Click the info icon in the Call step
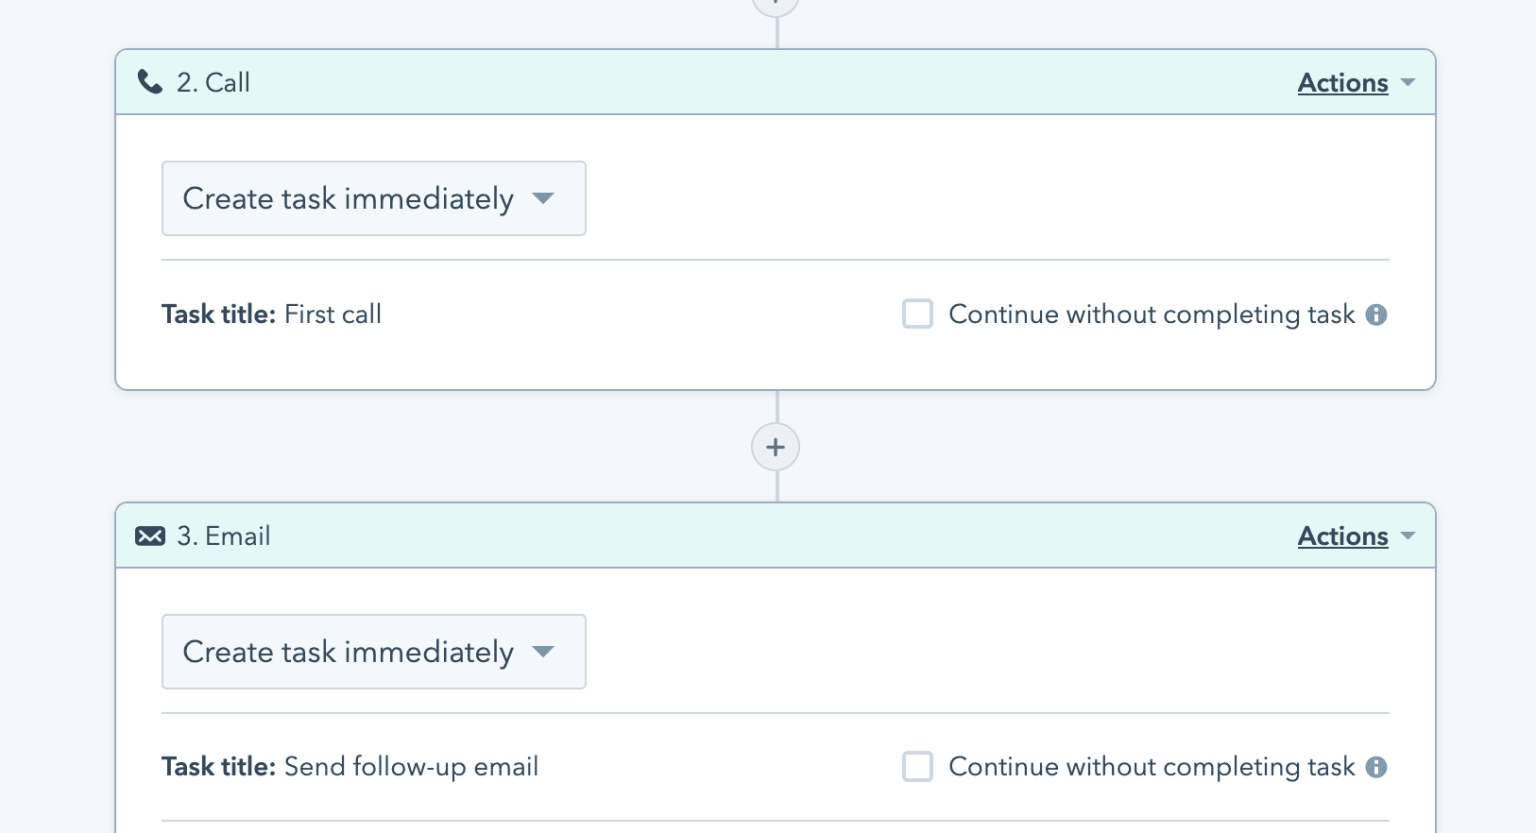1536x833 pixels. (x=1377, y=315)
